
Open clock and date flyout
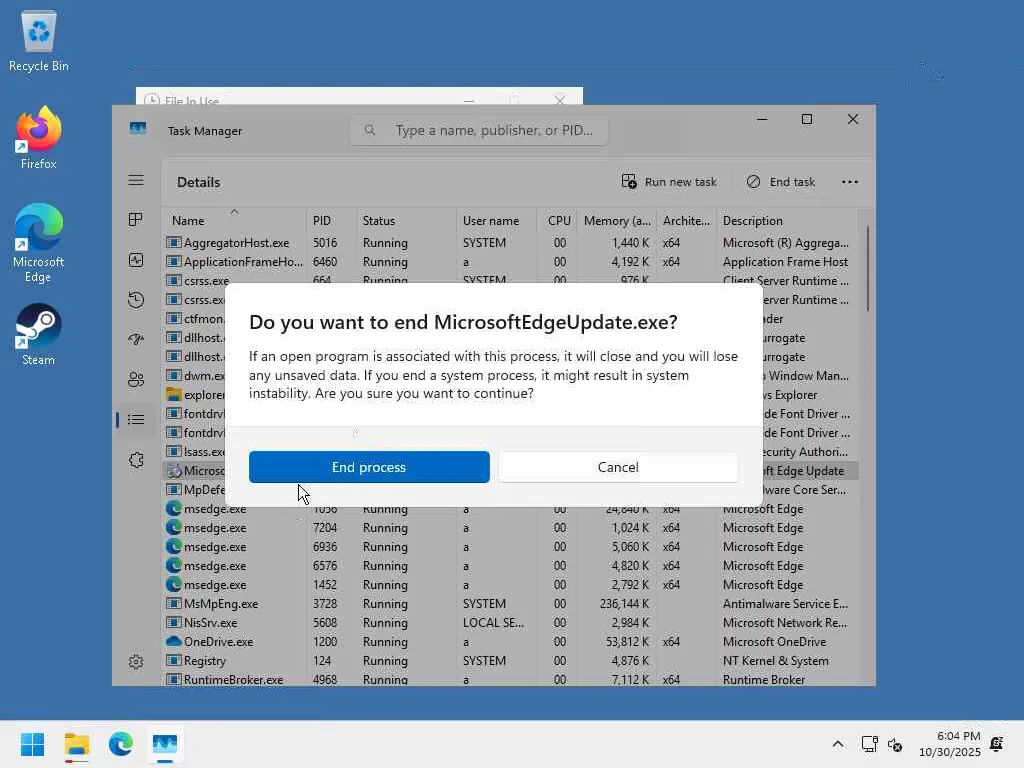[x=950, y=744]
